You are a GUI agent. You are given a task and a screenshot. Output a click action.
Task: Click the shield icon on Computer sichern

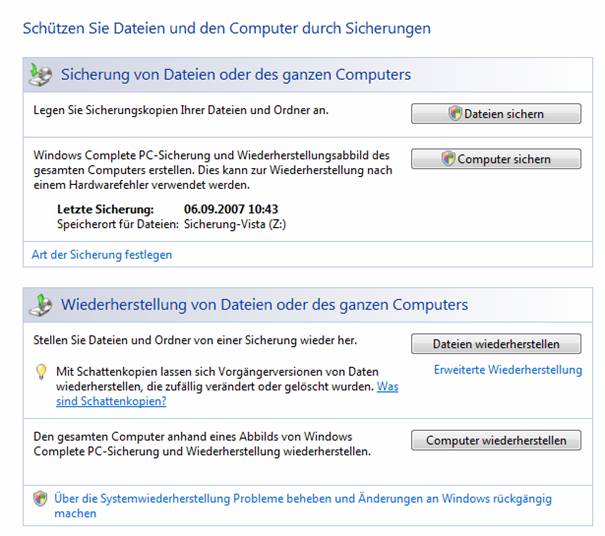[x=448, y=159]
